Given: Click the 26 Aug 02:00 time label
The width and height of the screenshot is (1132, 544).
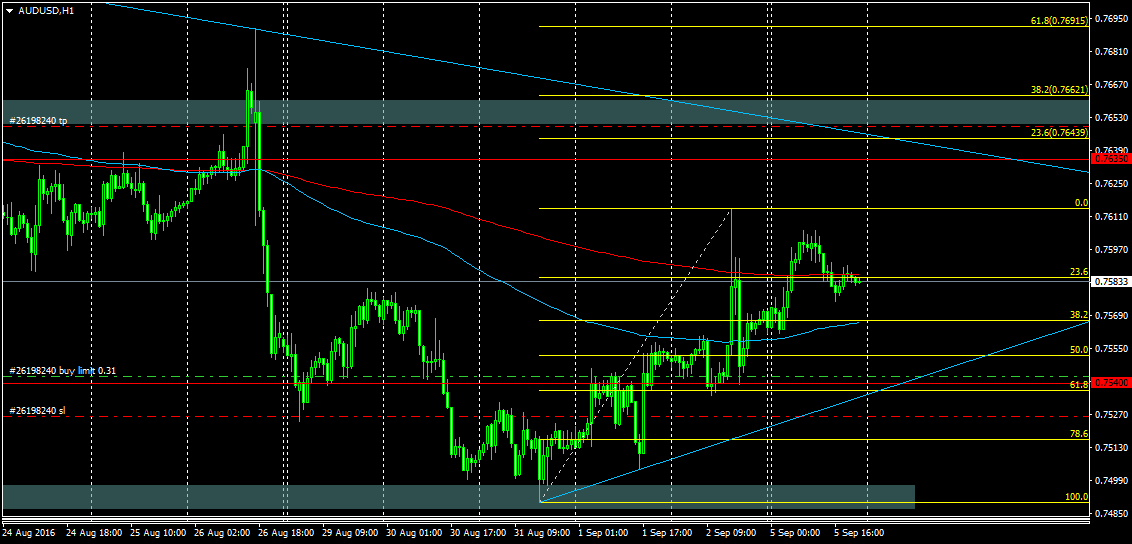Looking at the screenshot, I should click(x=221, y=533).
